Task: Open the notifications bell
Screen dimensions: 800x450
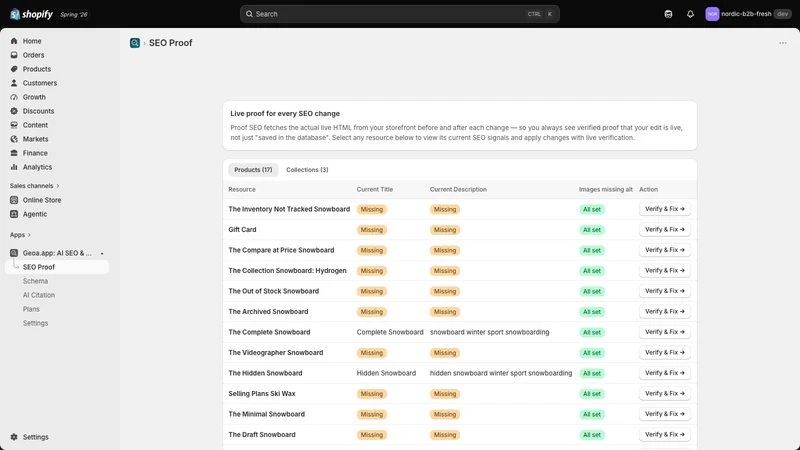Action: click(690, 14)
